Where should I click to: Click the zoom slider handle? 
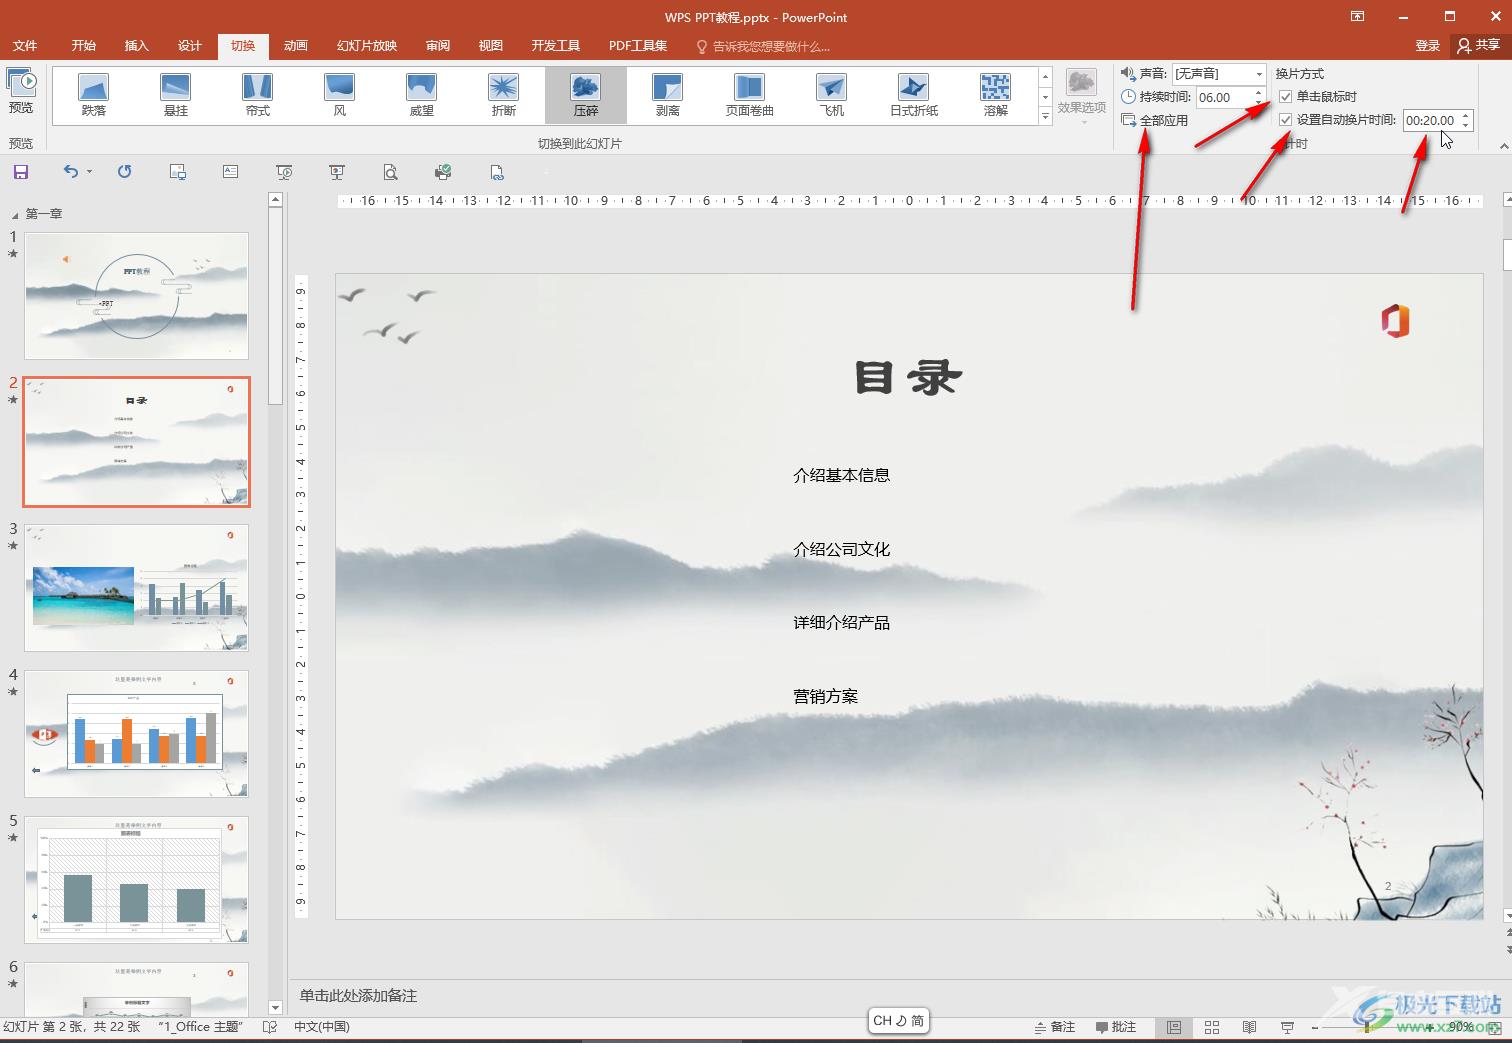click(x=1368, y=1027)
